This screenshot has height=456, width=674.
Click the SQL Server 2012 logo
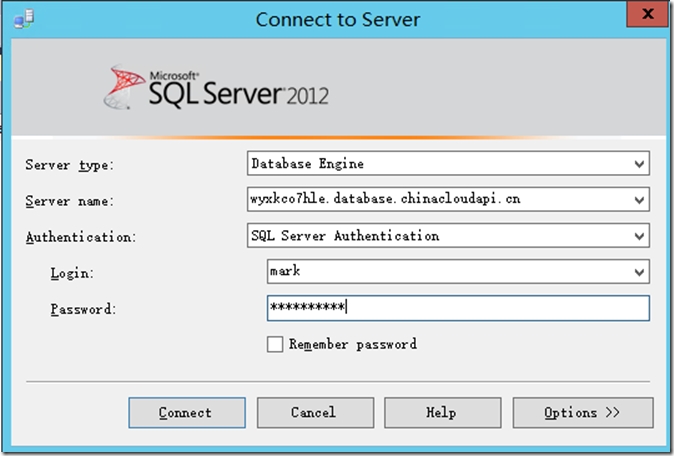pyautogui.click(x=216, y=88)
